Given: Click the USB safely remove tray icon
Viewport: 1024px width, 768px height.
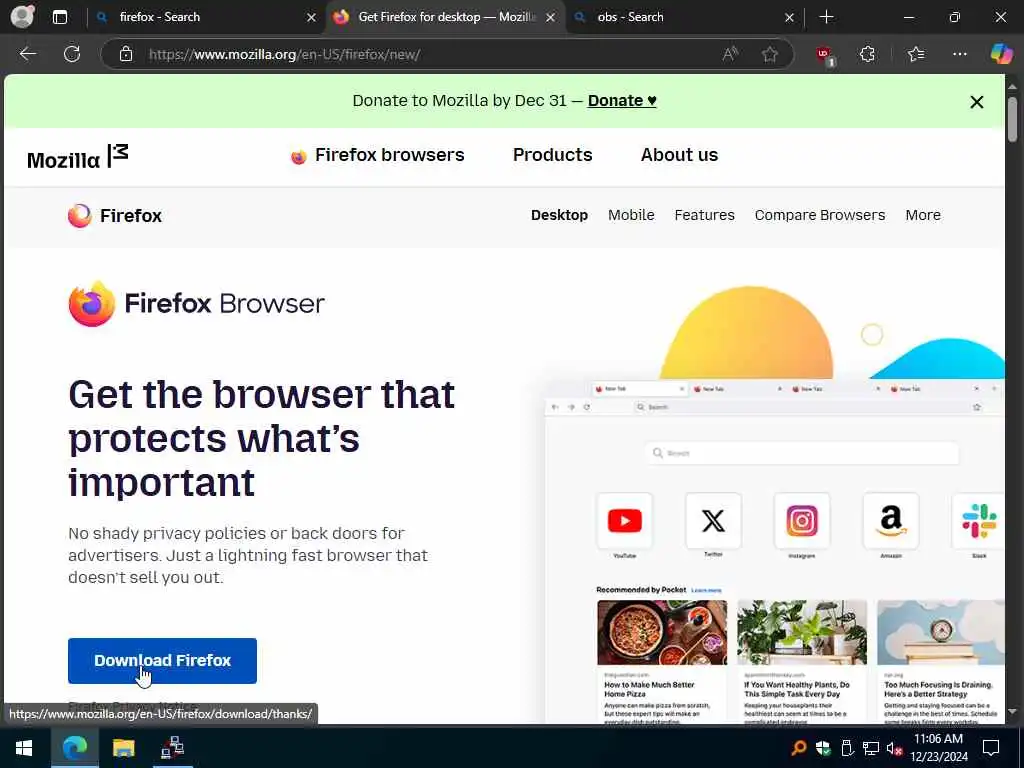Looking at the screenshot, I should [x=847, y=748].
